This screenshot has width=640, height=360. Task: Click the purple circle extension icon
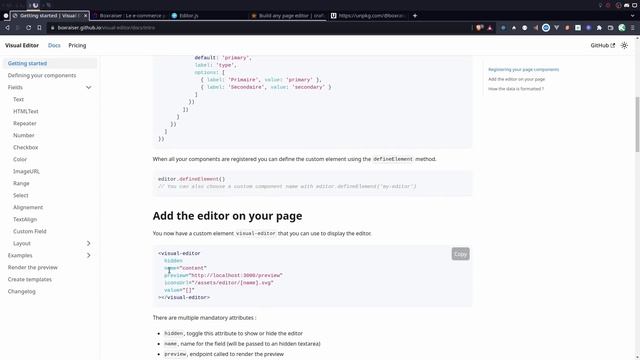[588, 28]
